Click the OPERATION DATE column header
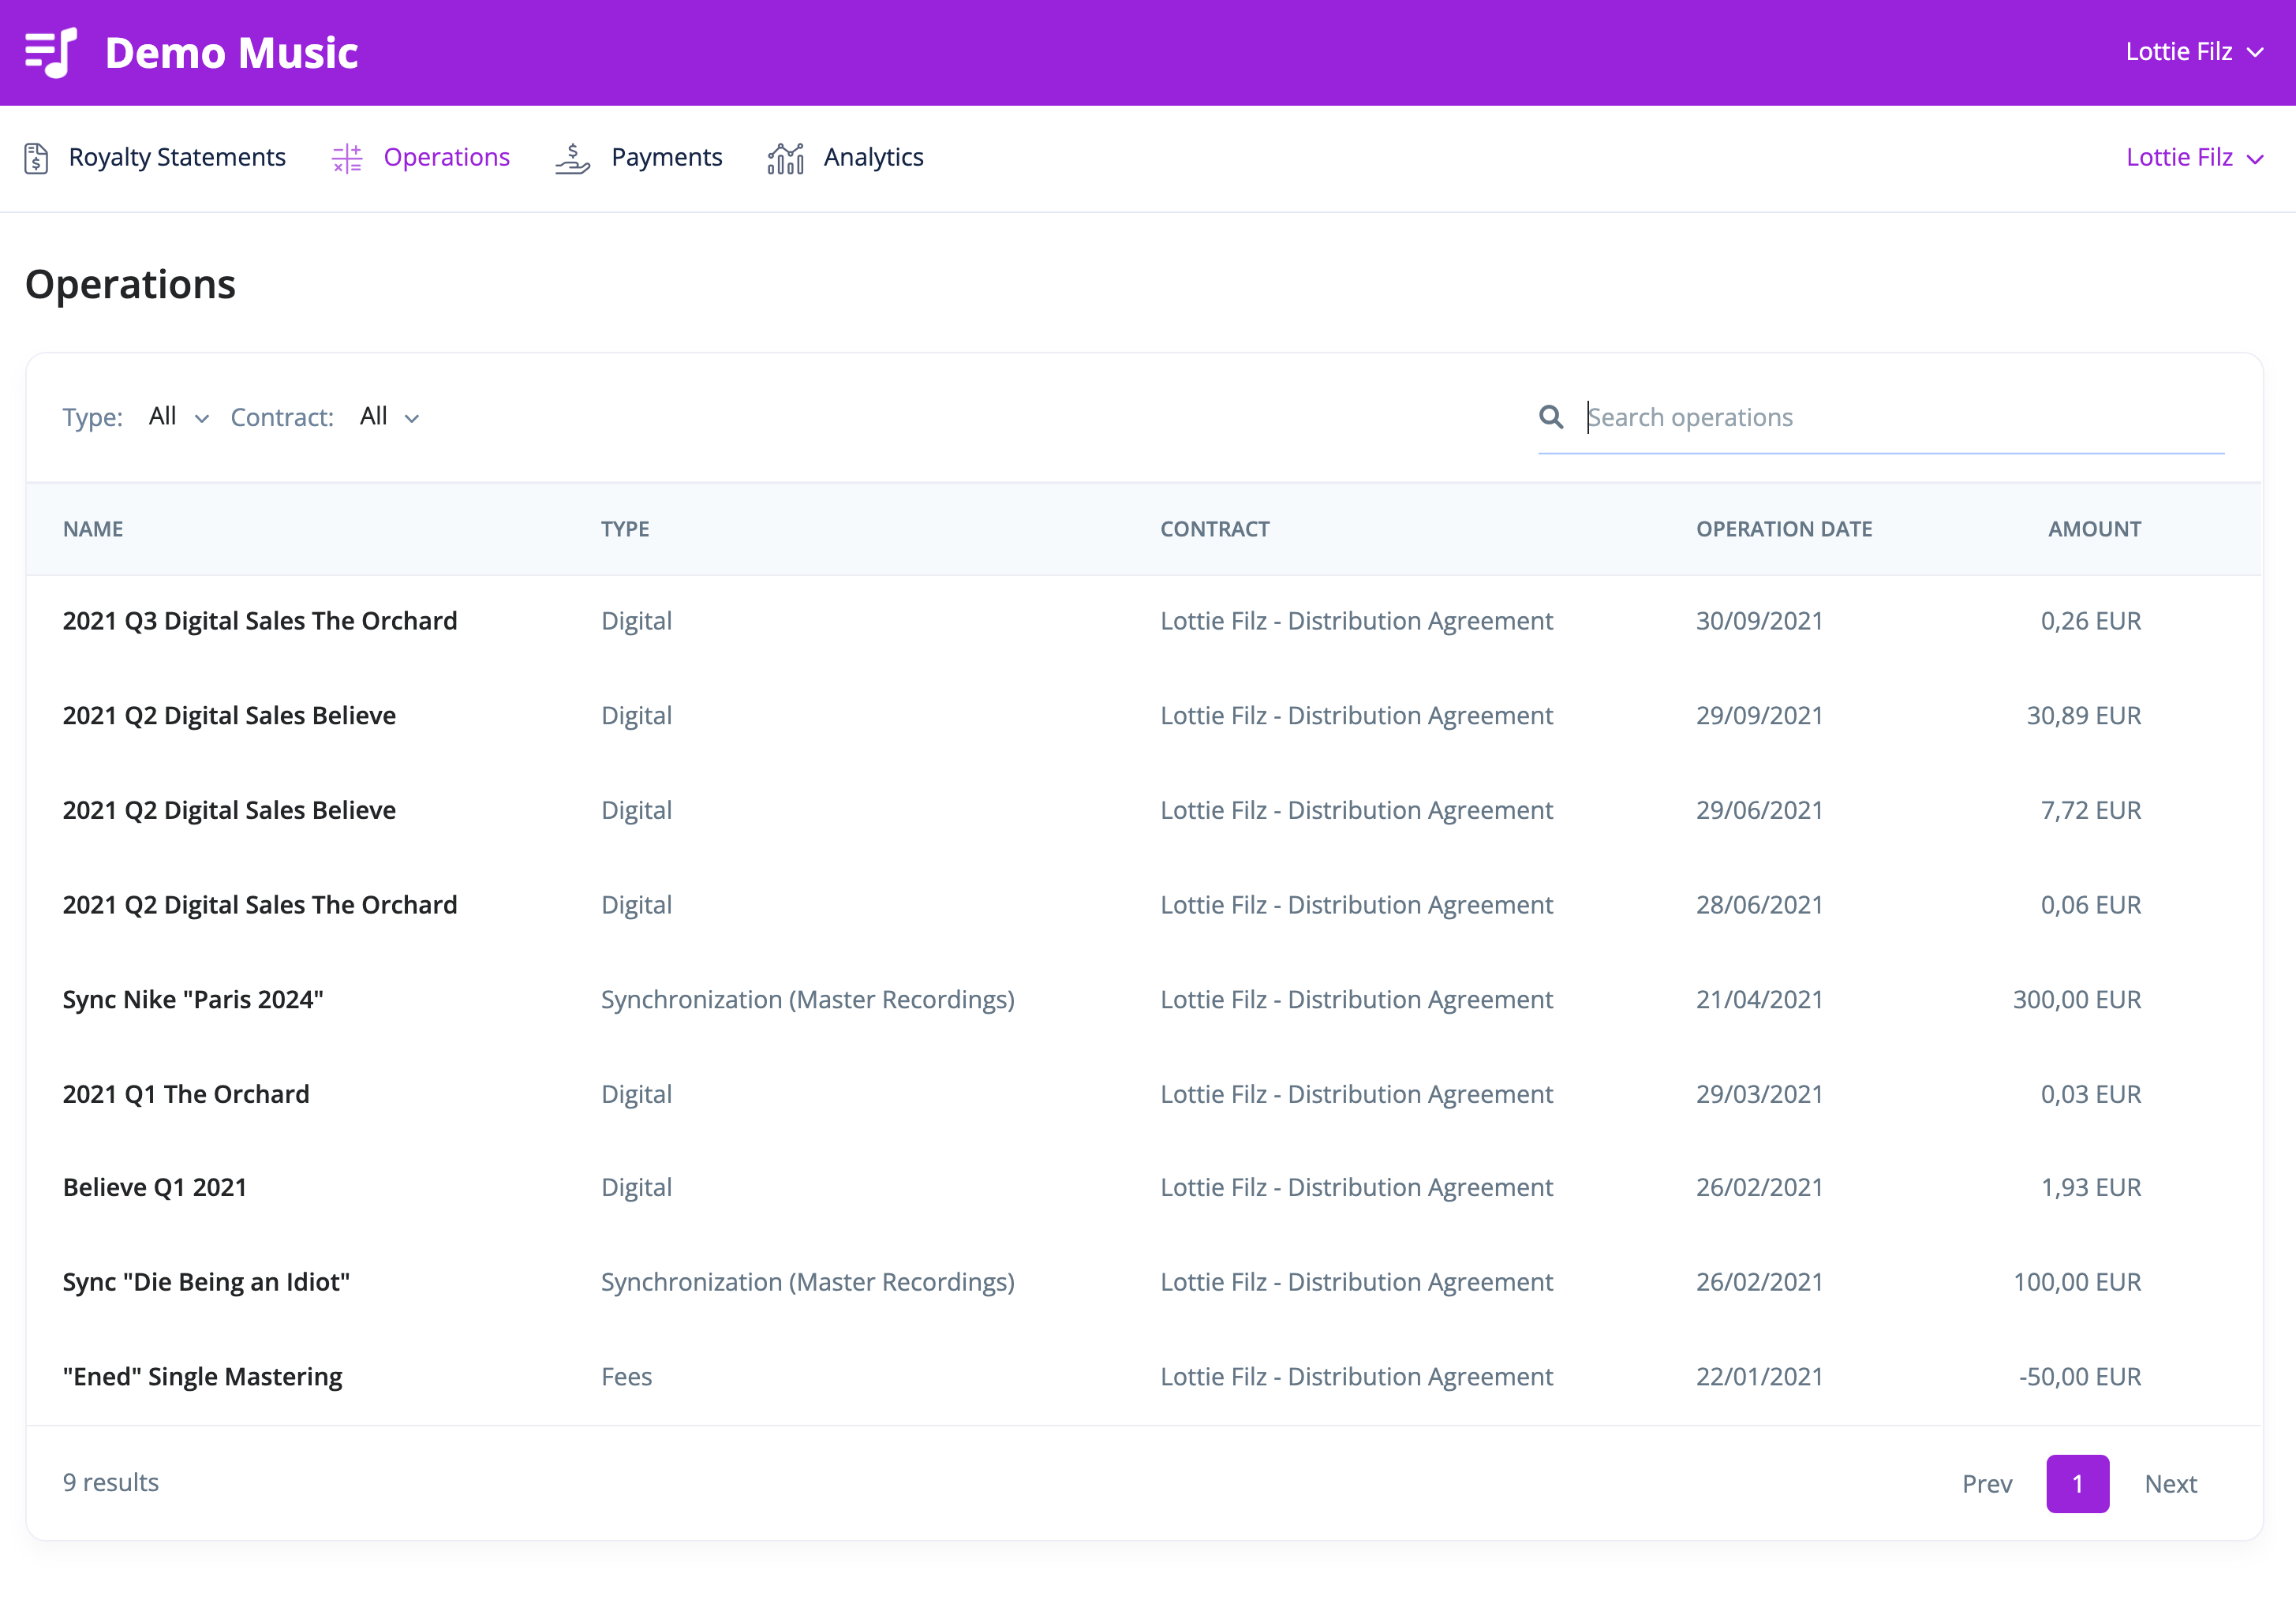The height and width of the screenshot is (1611, 2296). pos(1784,529)
